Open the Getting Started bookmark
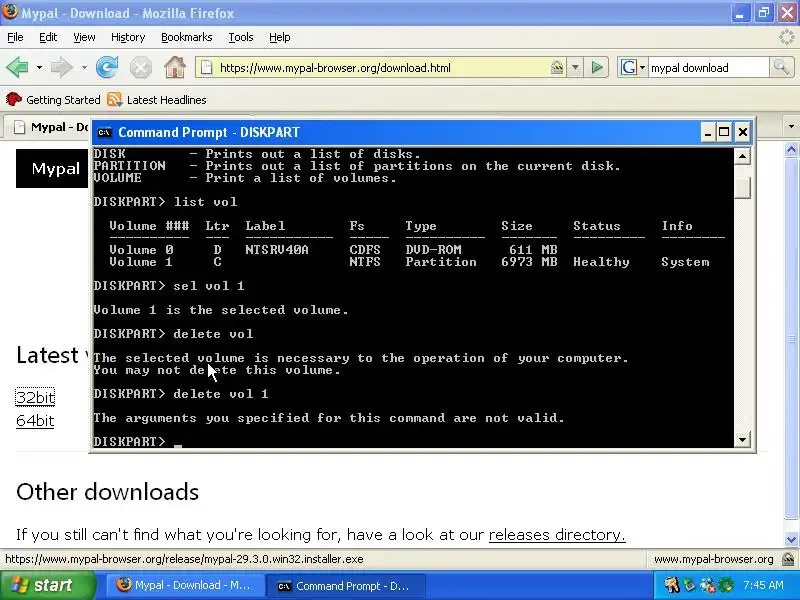The height and width of the screenshot is (600, 800). click(53, 99)
